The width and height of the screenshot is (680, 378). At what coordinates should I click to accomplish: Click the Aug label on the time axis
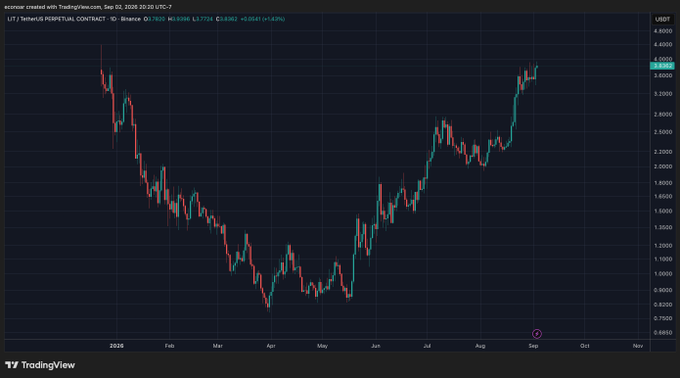coord(480,345)
